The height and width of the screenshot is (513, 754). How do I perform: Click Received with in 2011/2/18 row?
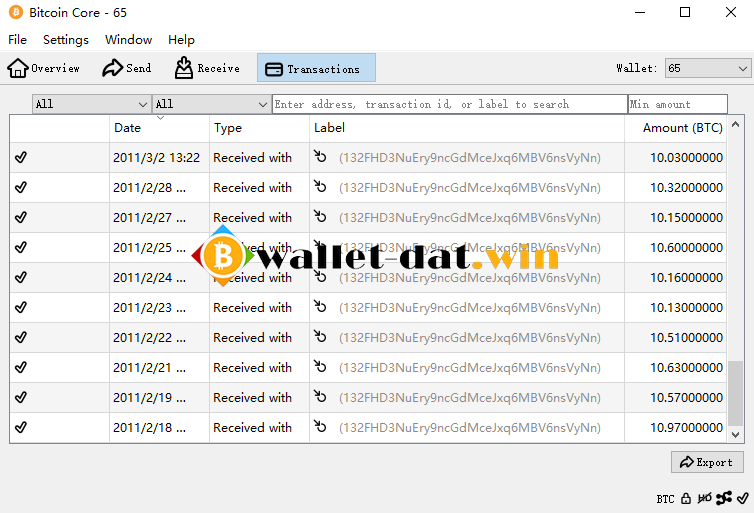pyautogui.click(x=252, y=427)
